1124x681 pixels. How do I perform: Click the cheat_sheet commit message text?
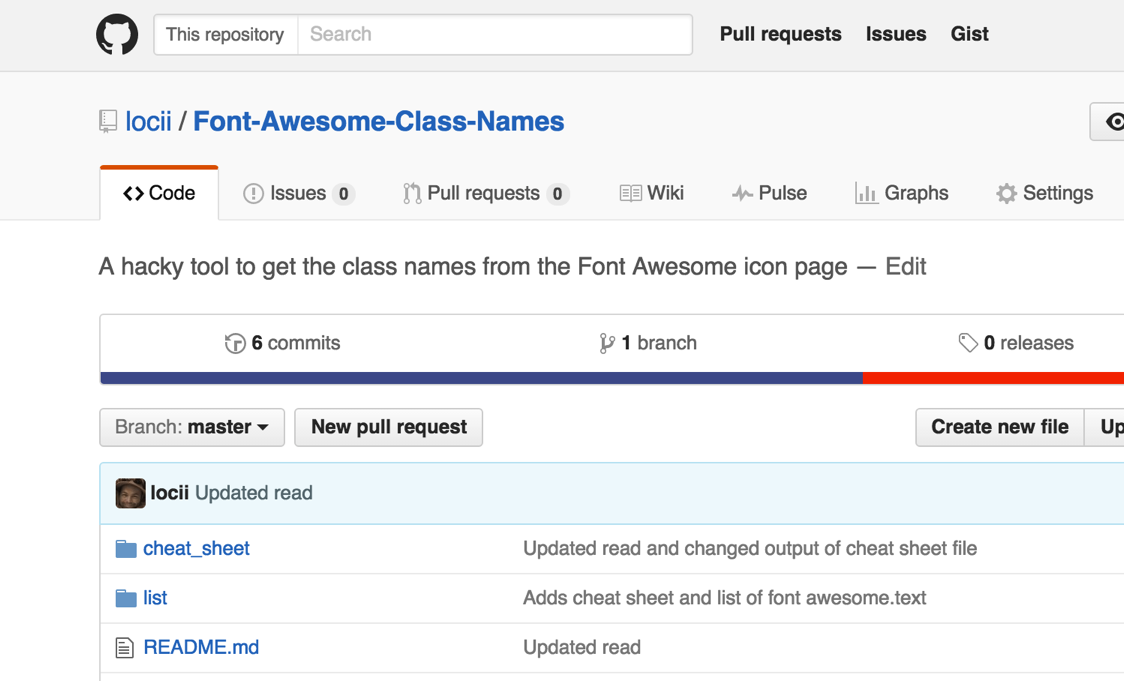pos(750,549)
